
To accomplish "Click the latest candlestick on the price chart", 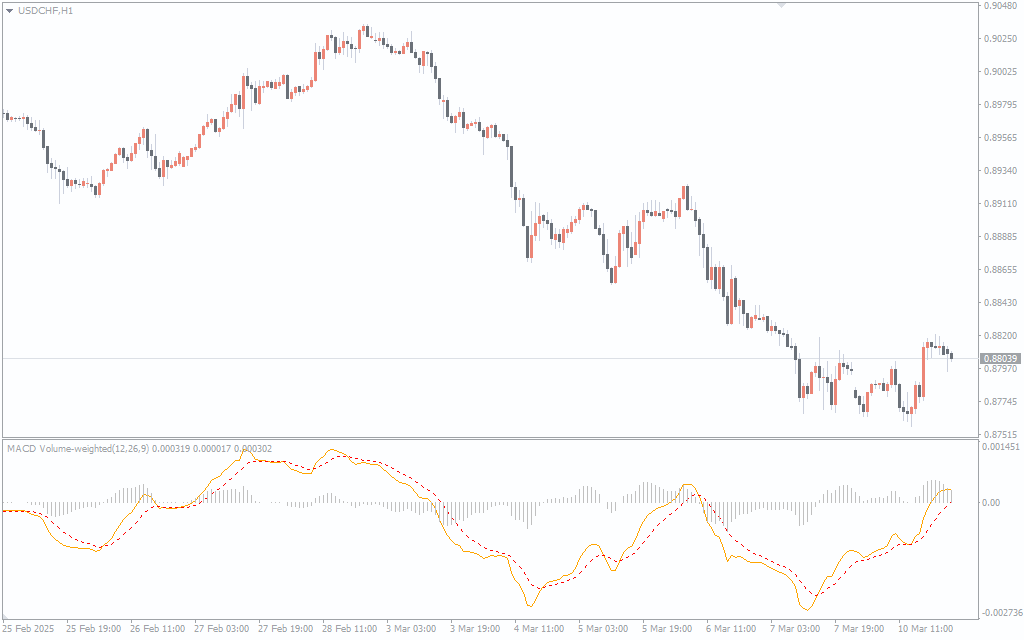I will point(951,355).
